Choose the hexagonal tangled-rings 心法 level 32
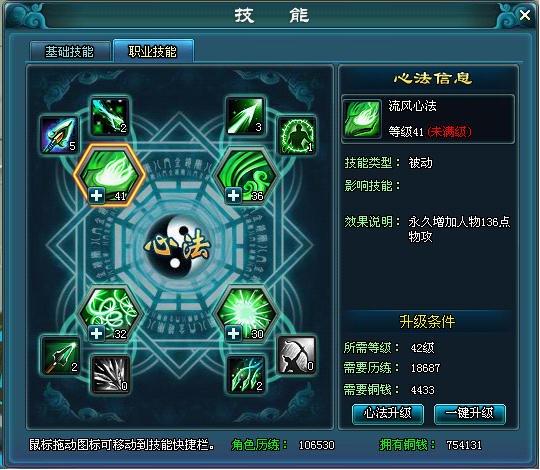 point(110,314)
